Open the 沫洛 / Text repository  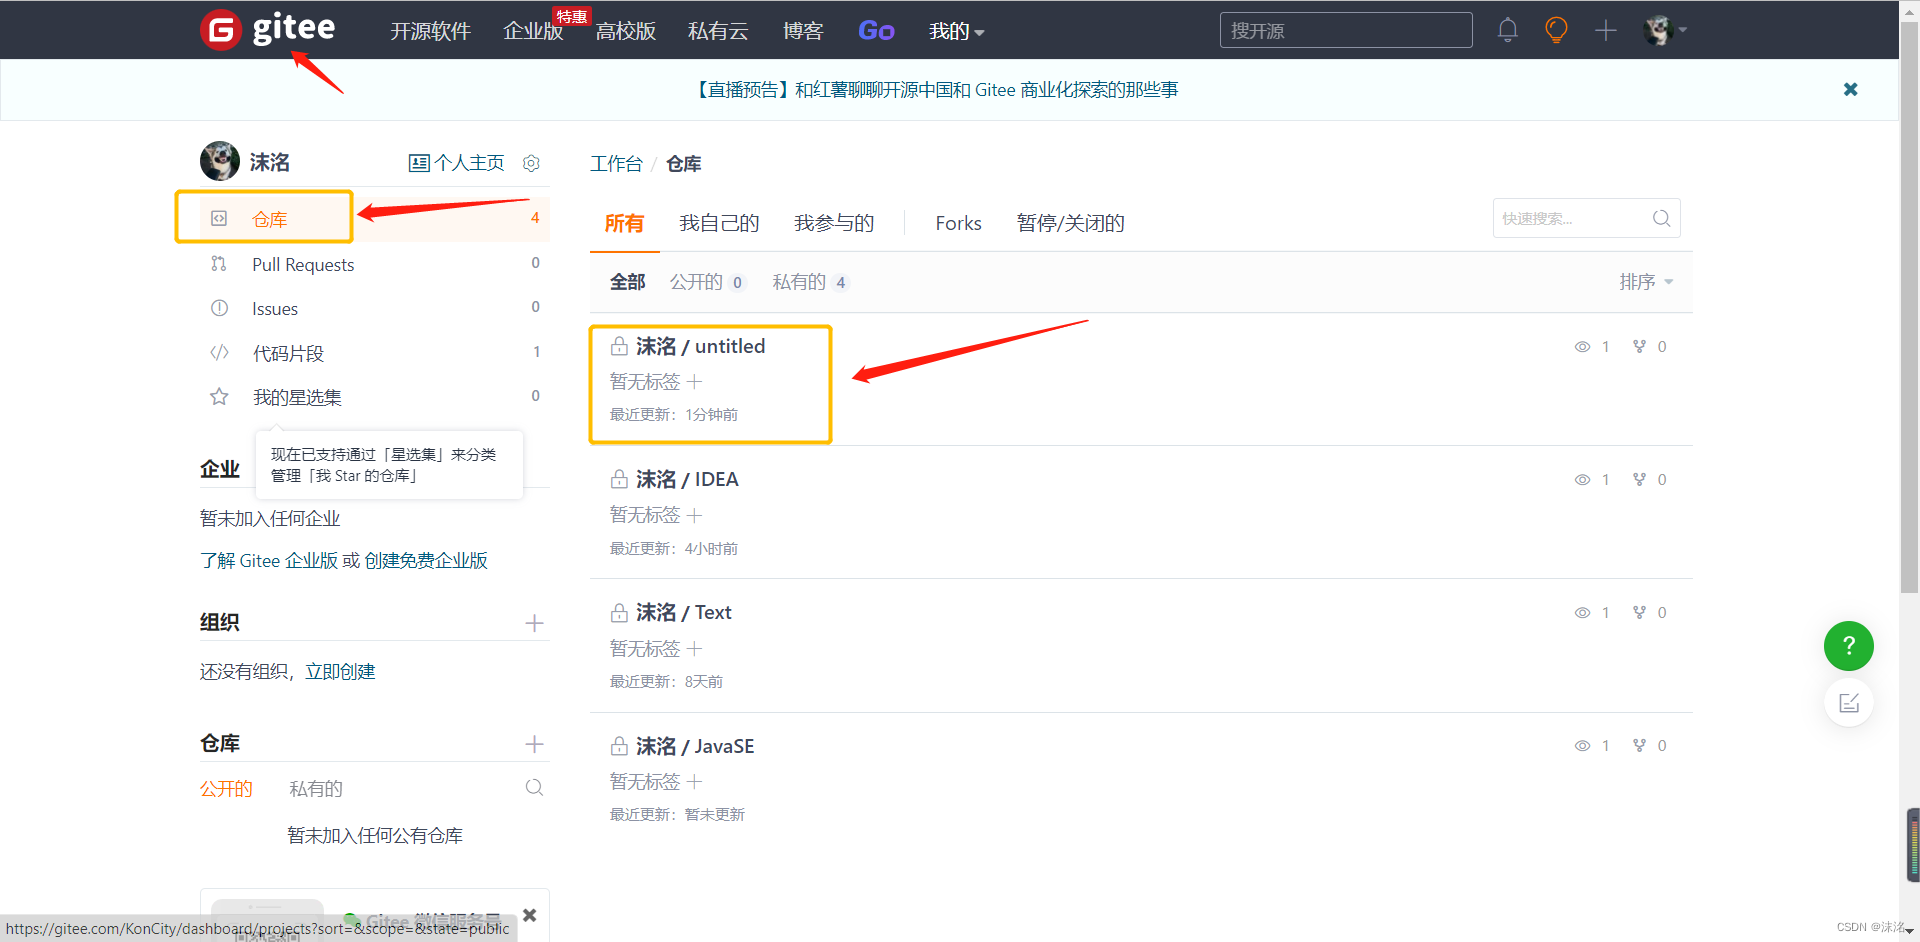(684, 612)
